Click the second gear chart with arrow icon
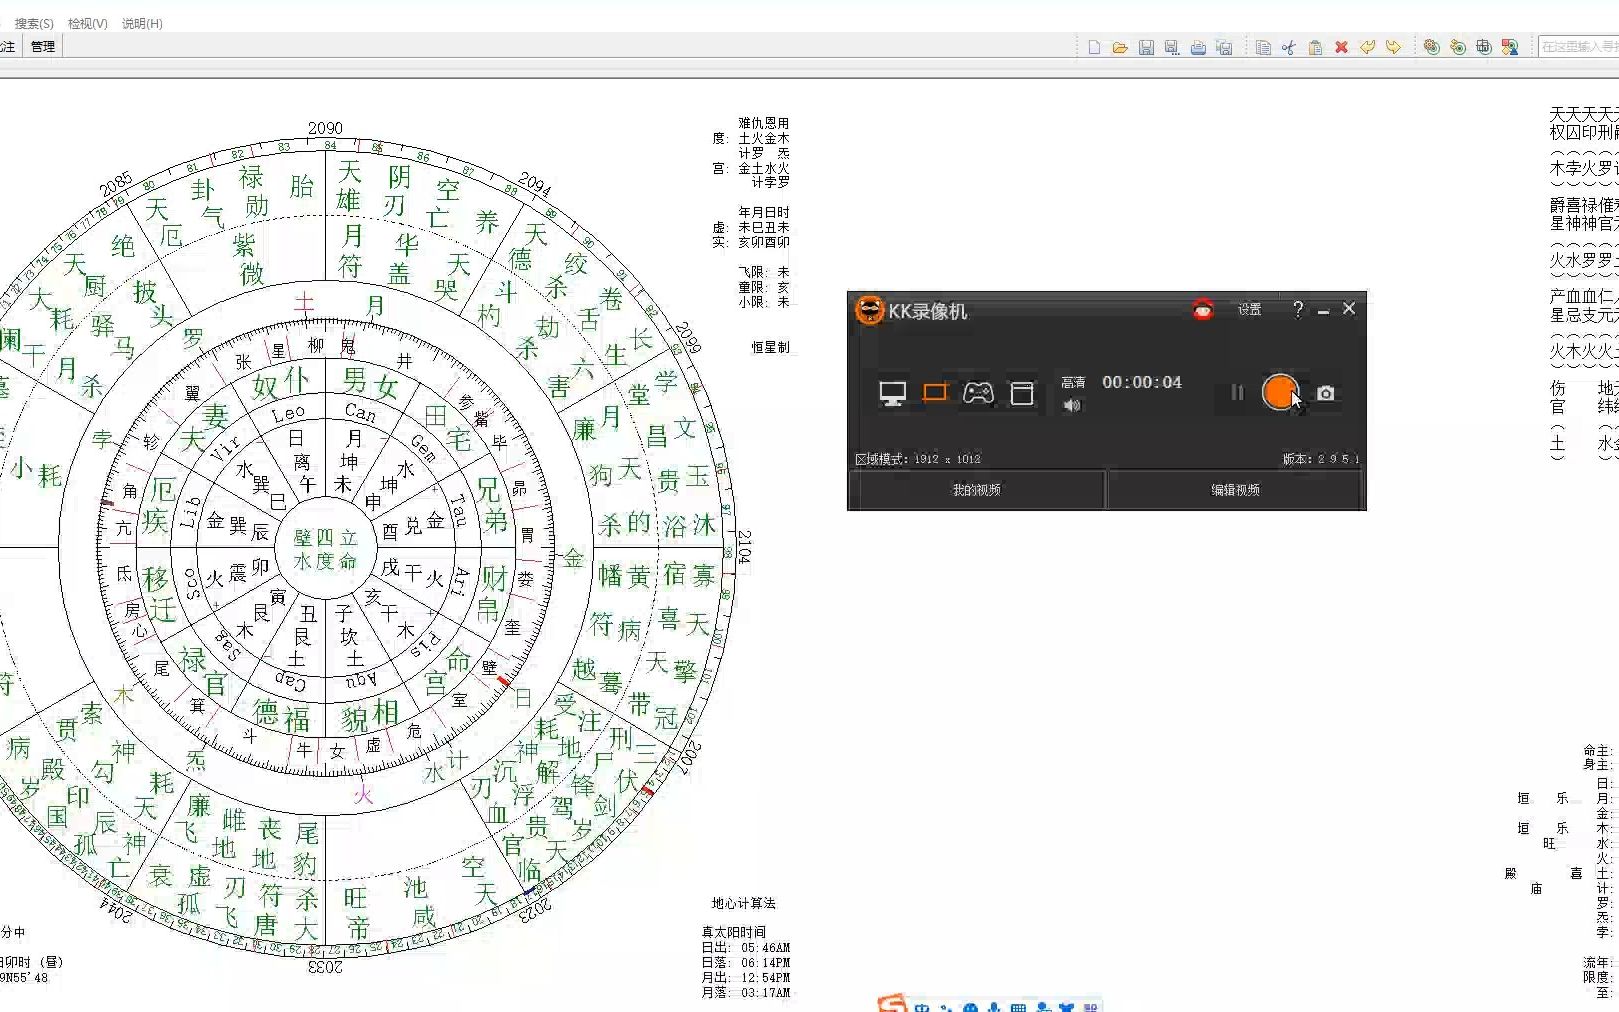The height and width of the screenshot is (1012, 1619). coord(1458,47)
